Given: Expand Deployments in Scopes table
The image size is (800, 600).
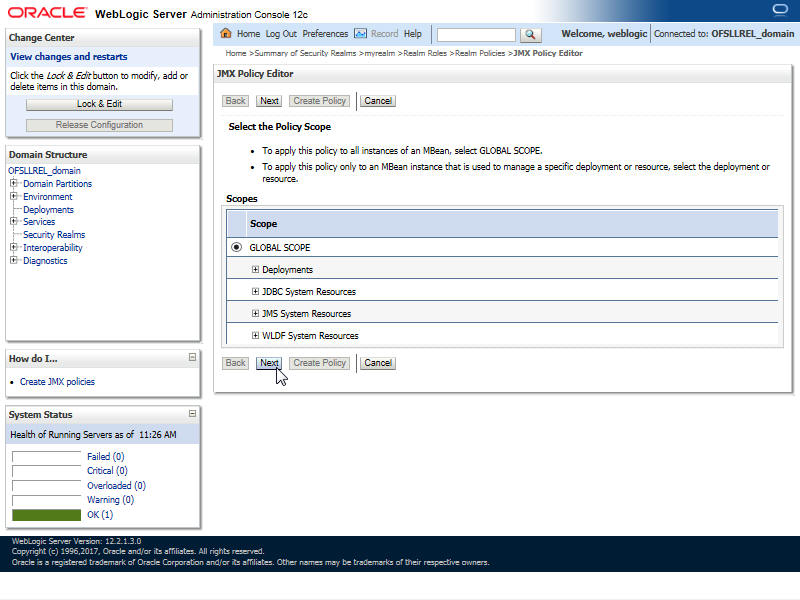Looking at the screenshot, I should tap(255, 269).
